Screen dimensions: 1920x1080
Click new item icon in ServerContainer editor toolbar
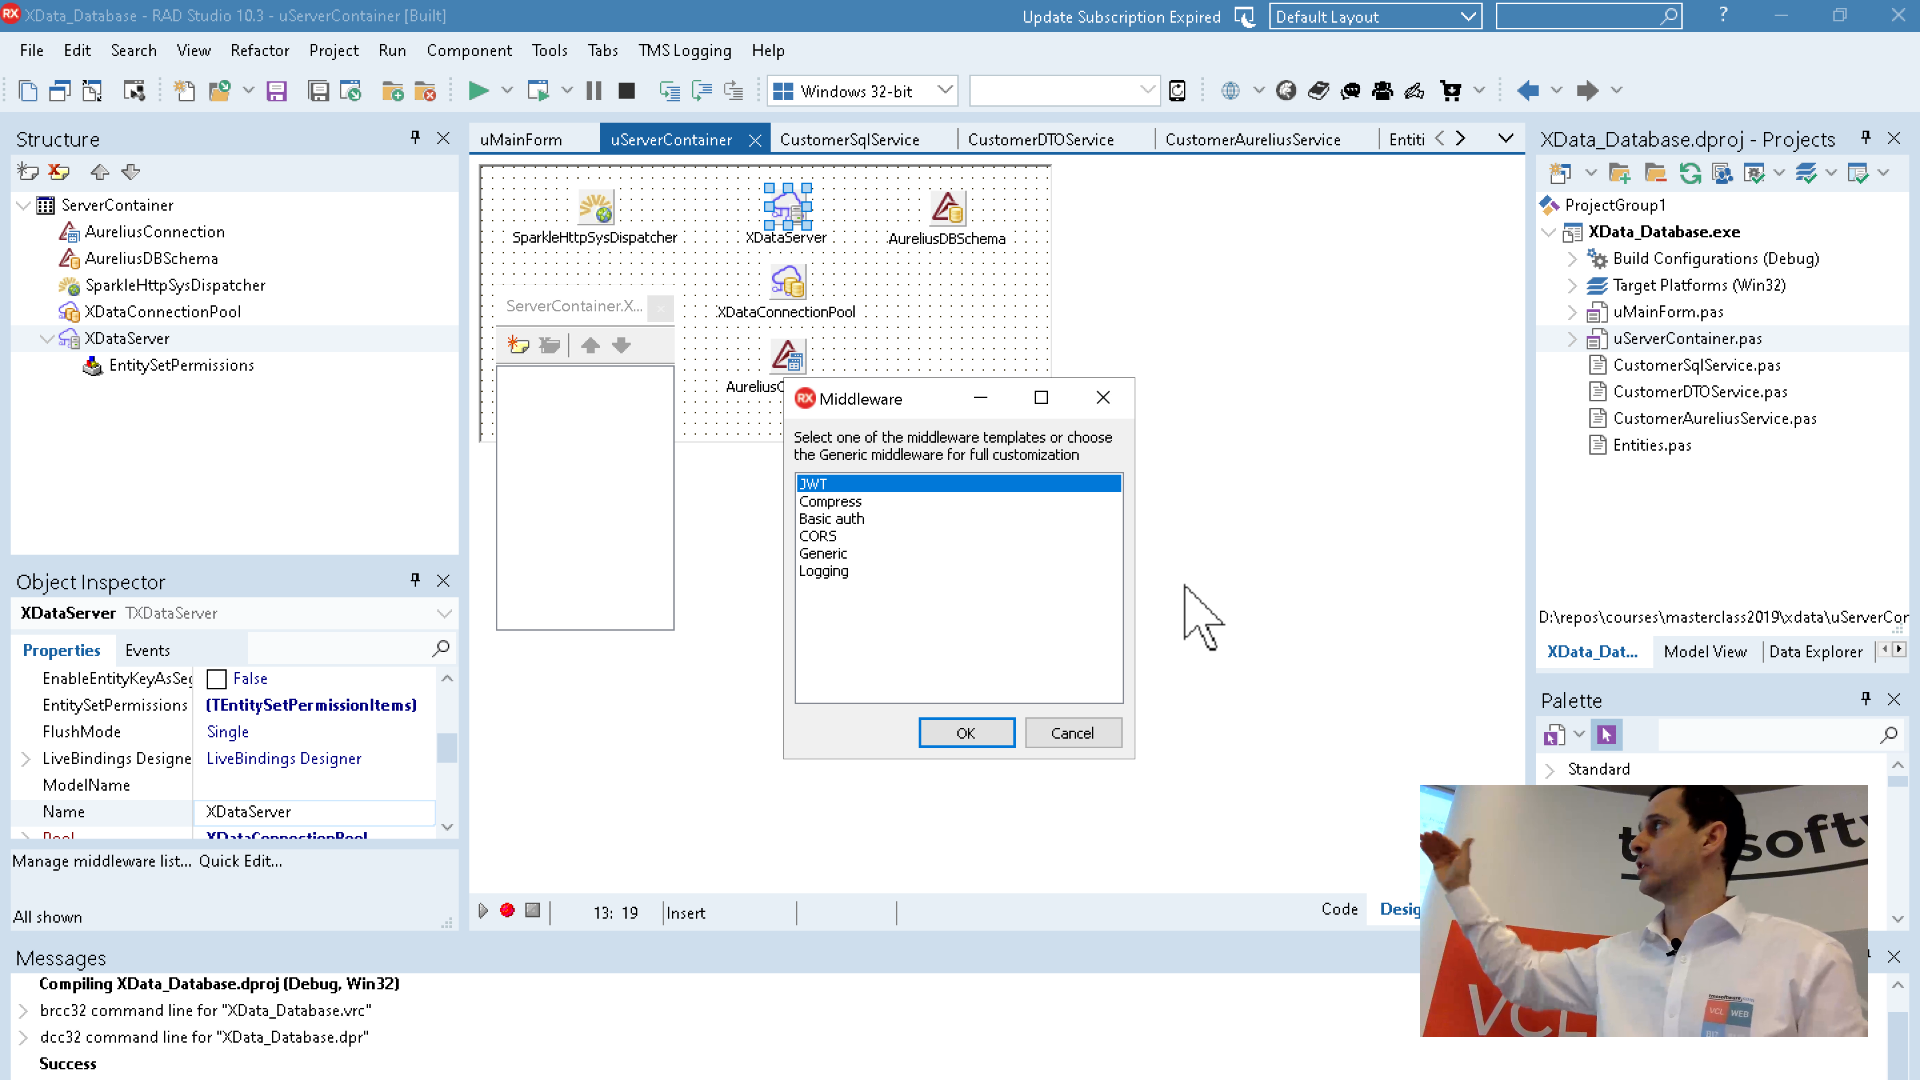pyautogui.click(x=518, y=345)
